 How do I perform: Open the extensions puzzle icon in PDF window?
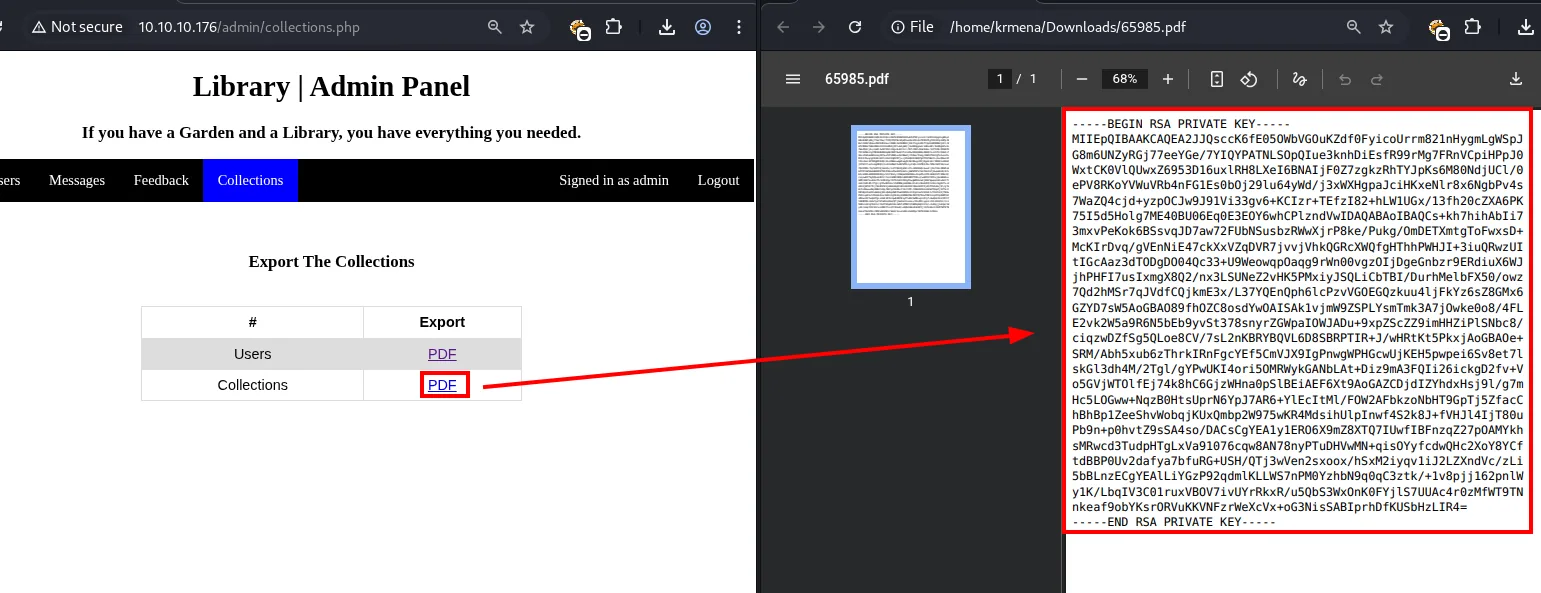[1472, 27]
